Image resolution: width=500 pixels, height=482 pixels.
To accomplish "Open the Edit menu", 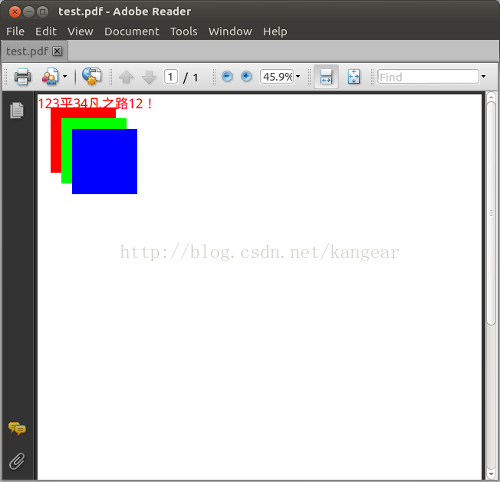I will pos(46,31).
